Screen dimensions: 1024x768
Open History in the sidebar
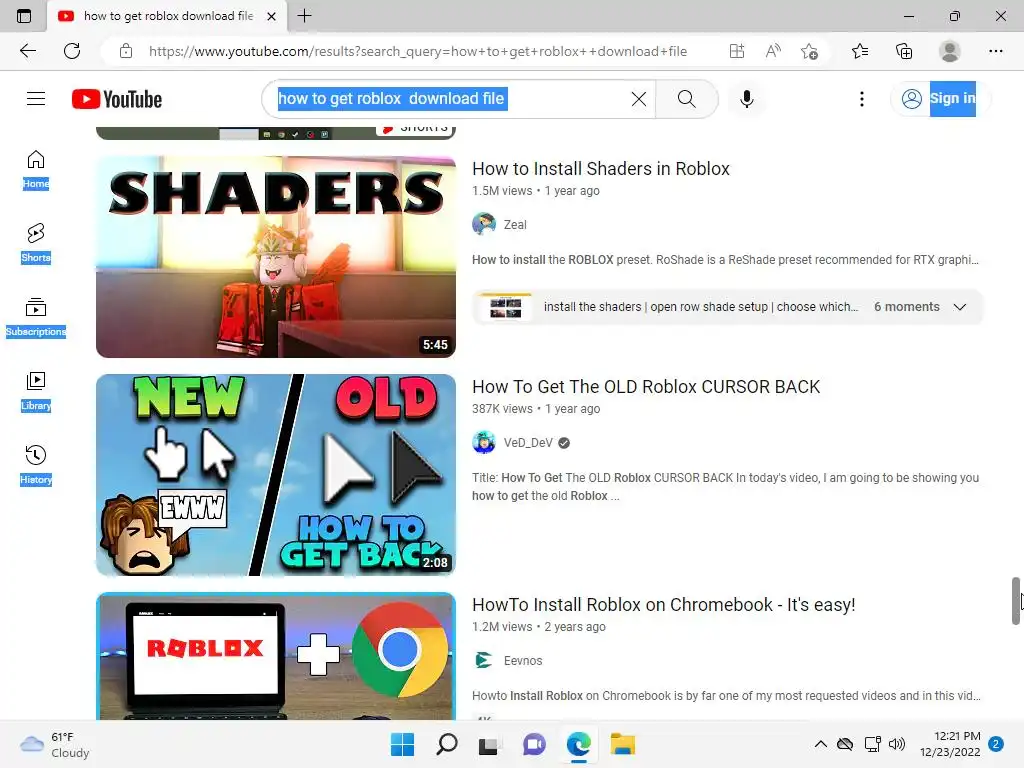pyautogui.click(x=36, y=465)
